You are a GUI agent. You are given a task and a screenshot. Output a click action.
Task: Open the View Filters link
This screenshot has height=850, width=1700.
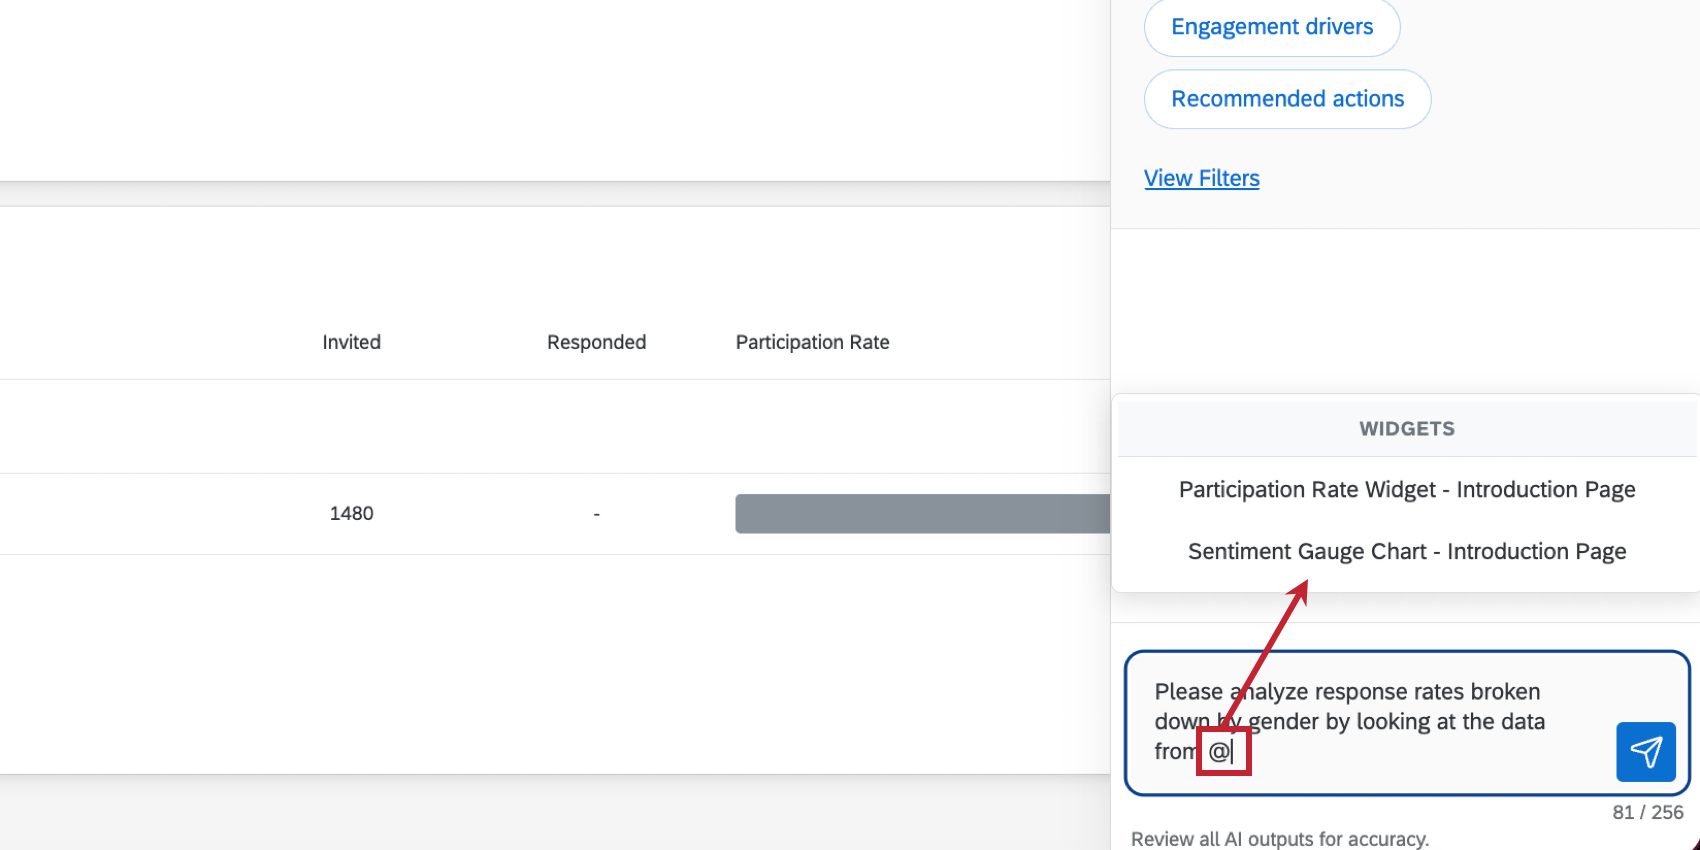pos(1201,178)
